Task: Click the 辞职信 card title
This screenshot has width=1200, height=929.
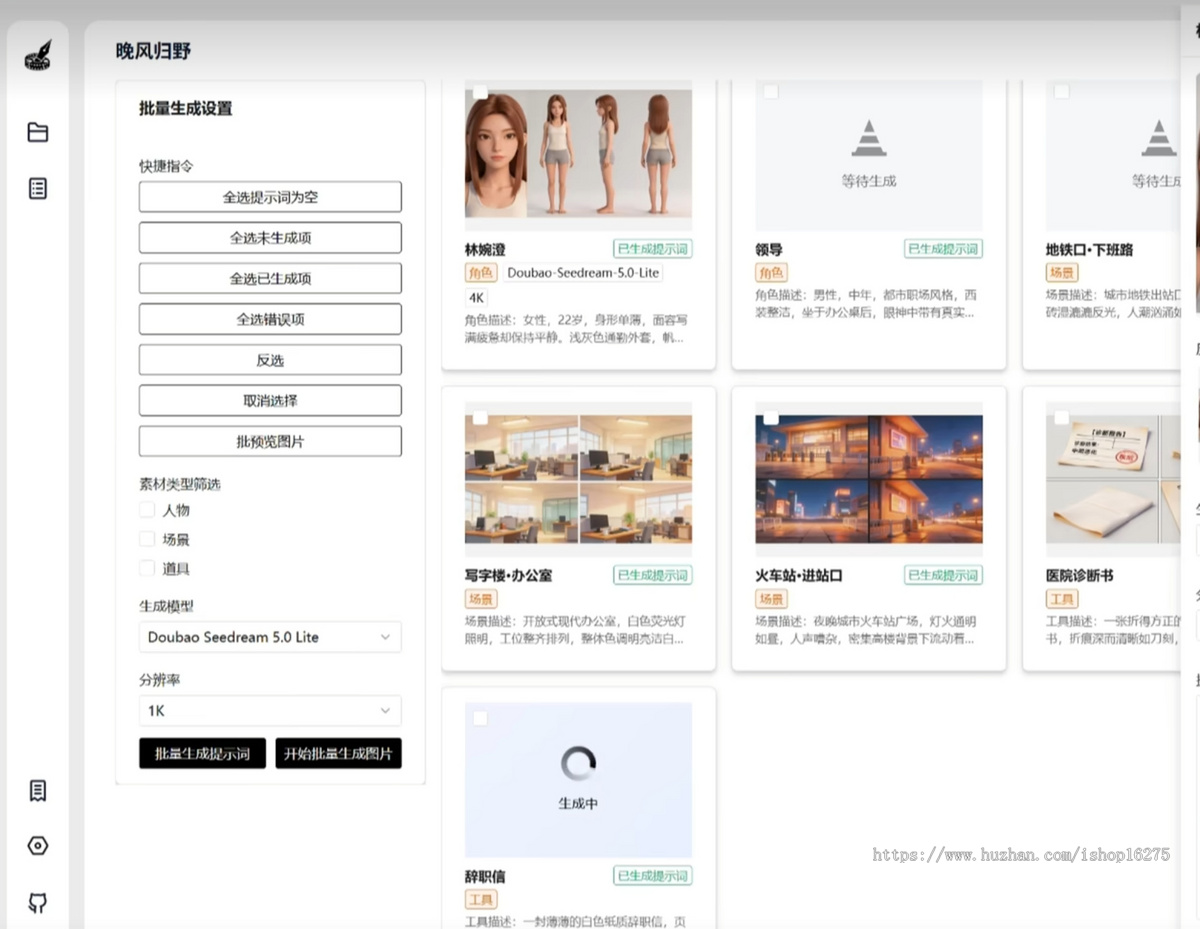Action: (x=485, y=877)
